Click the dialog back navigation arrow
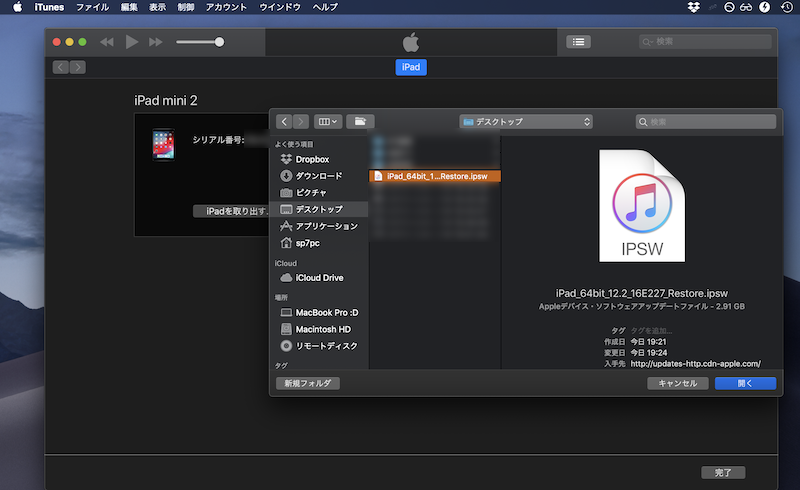This screenshot has width=800, height=490. point(285,121)
